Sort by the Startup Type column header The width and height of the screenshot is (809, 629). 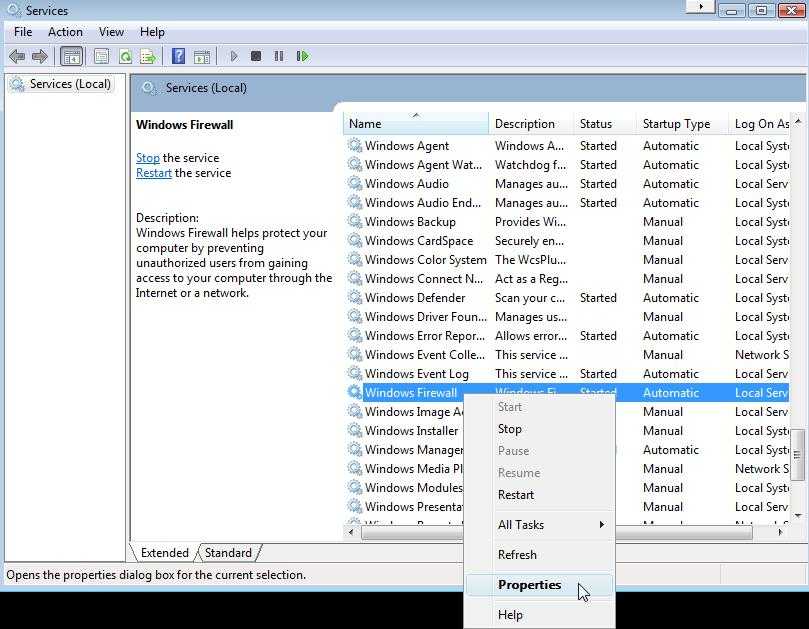tap(682, 124)
